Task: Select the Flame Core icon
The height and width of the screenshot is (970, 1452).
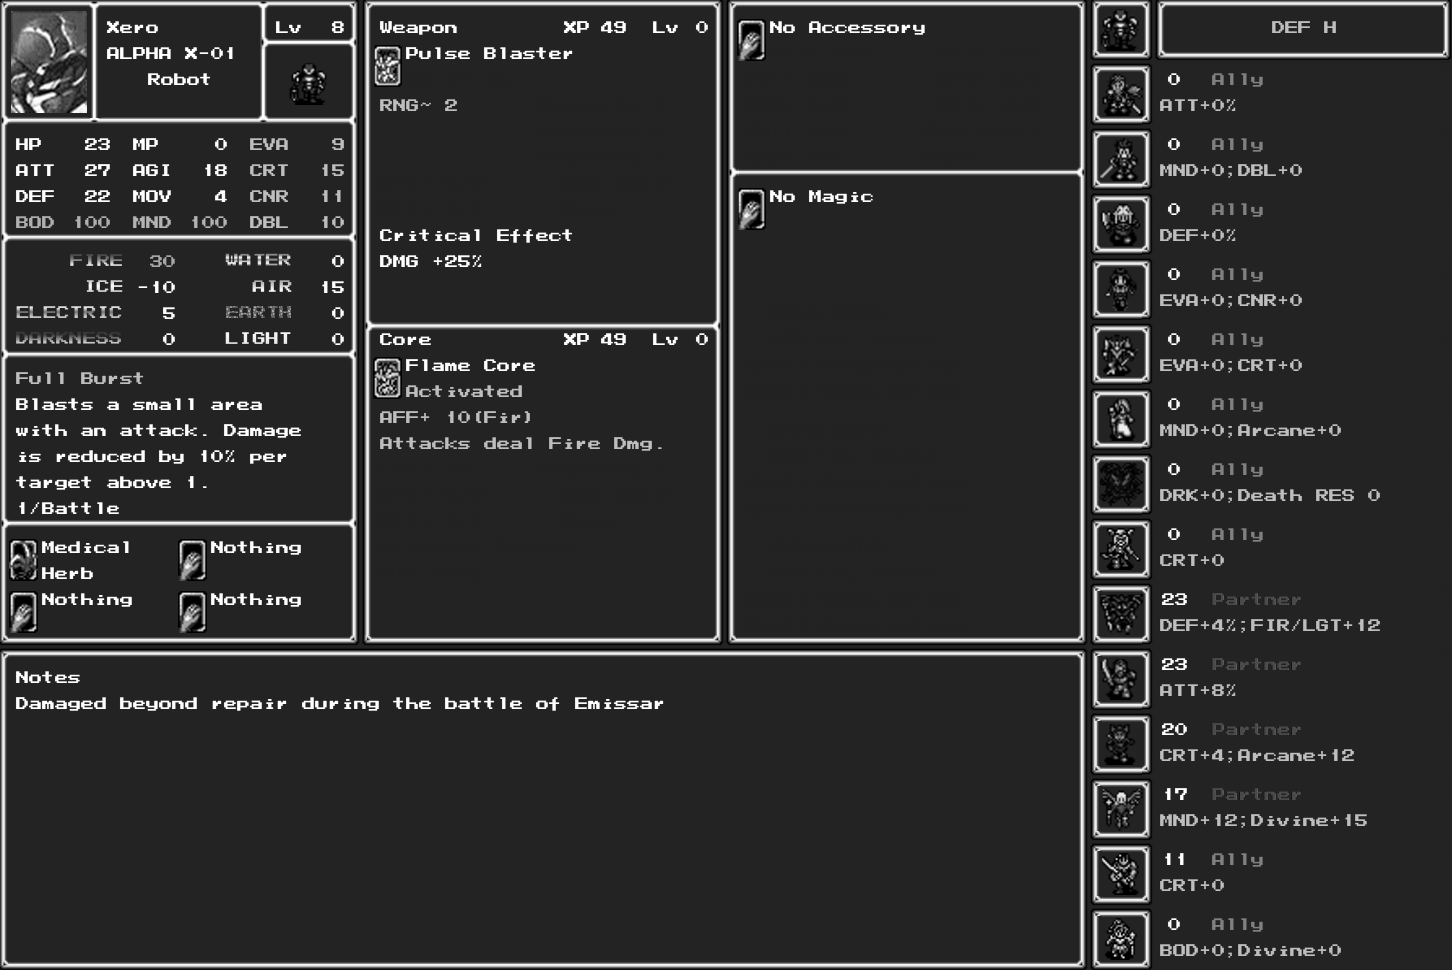Action: pyautogui.click(x=387, y=378)
